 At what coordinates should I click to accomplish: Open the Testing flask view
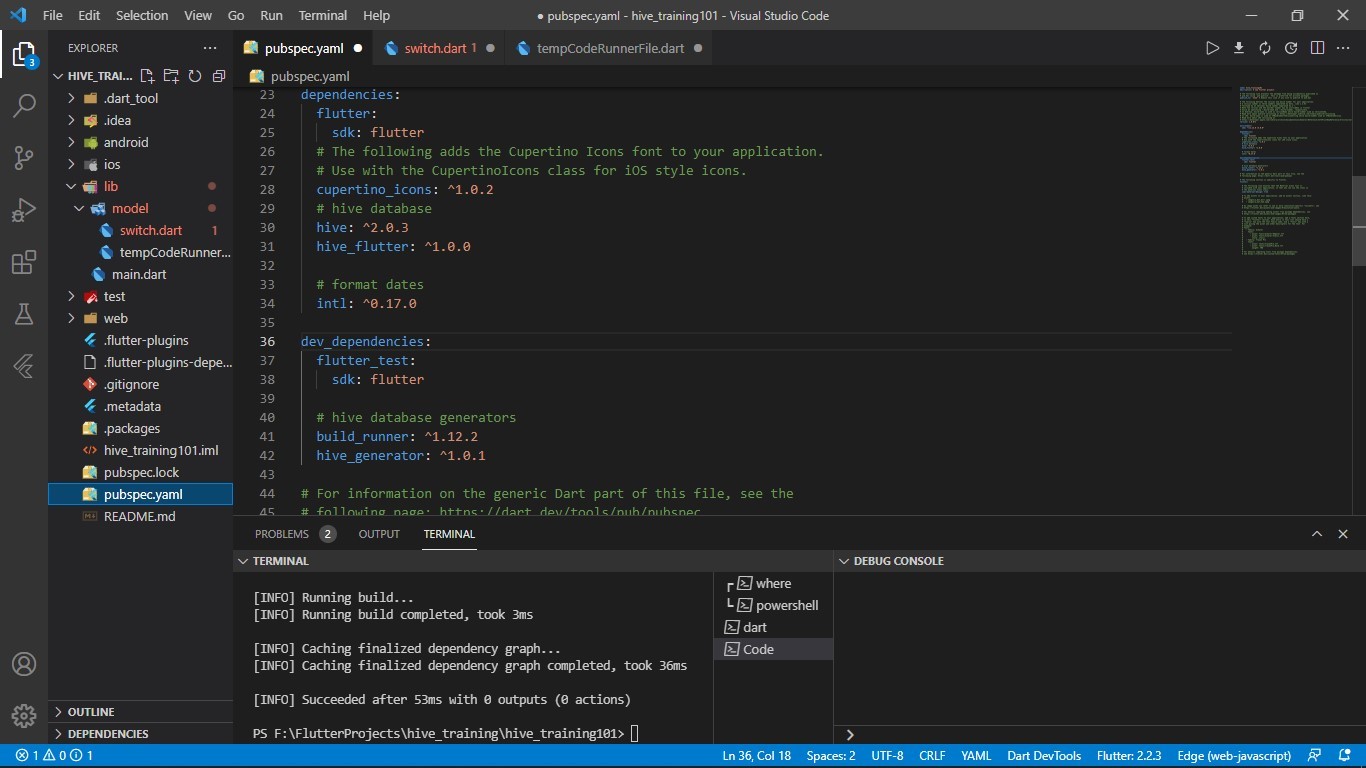24,314
